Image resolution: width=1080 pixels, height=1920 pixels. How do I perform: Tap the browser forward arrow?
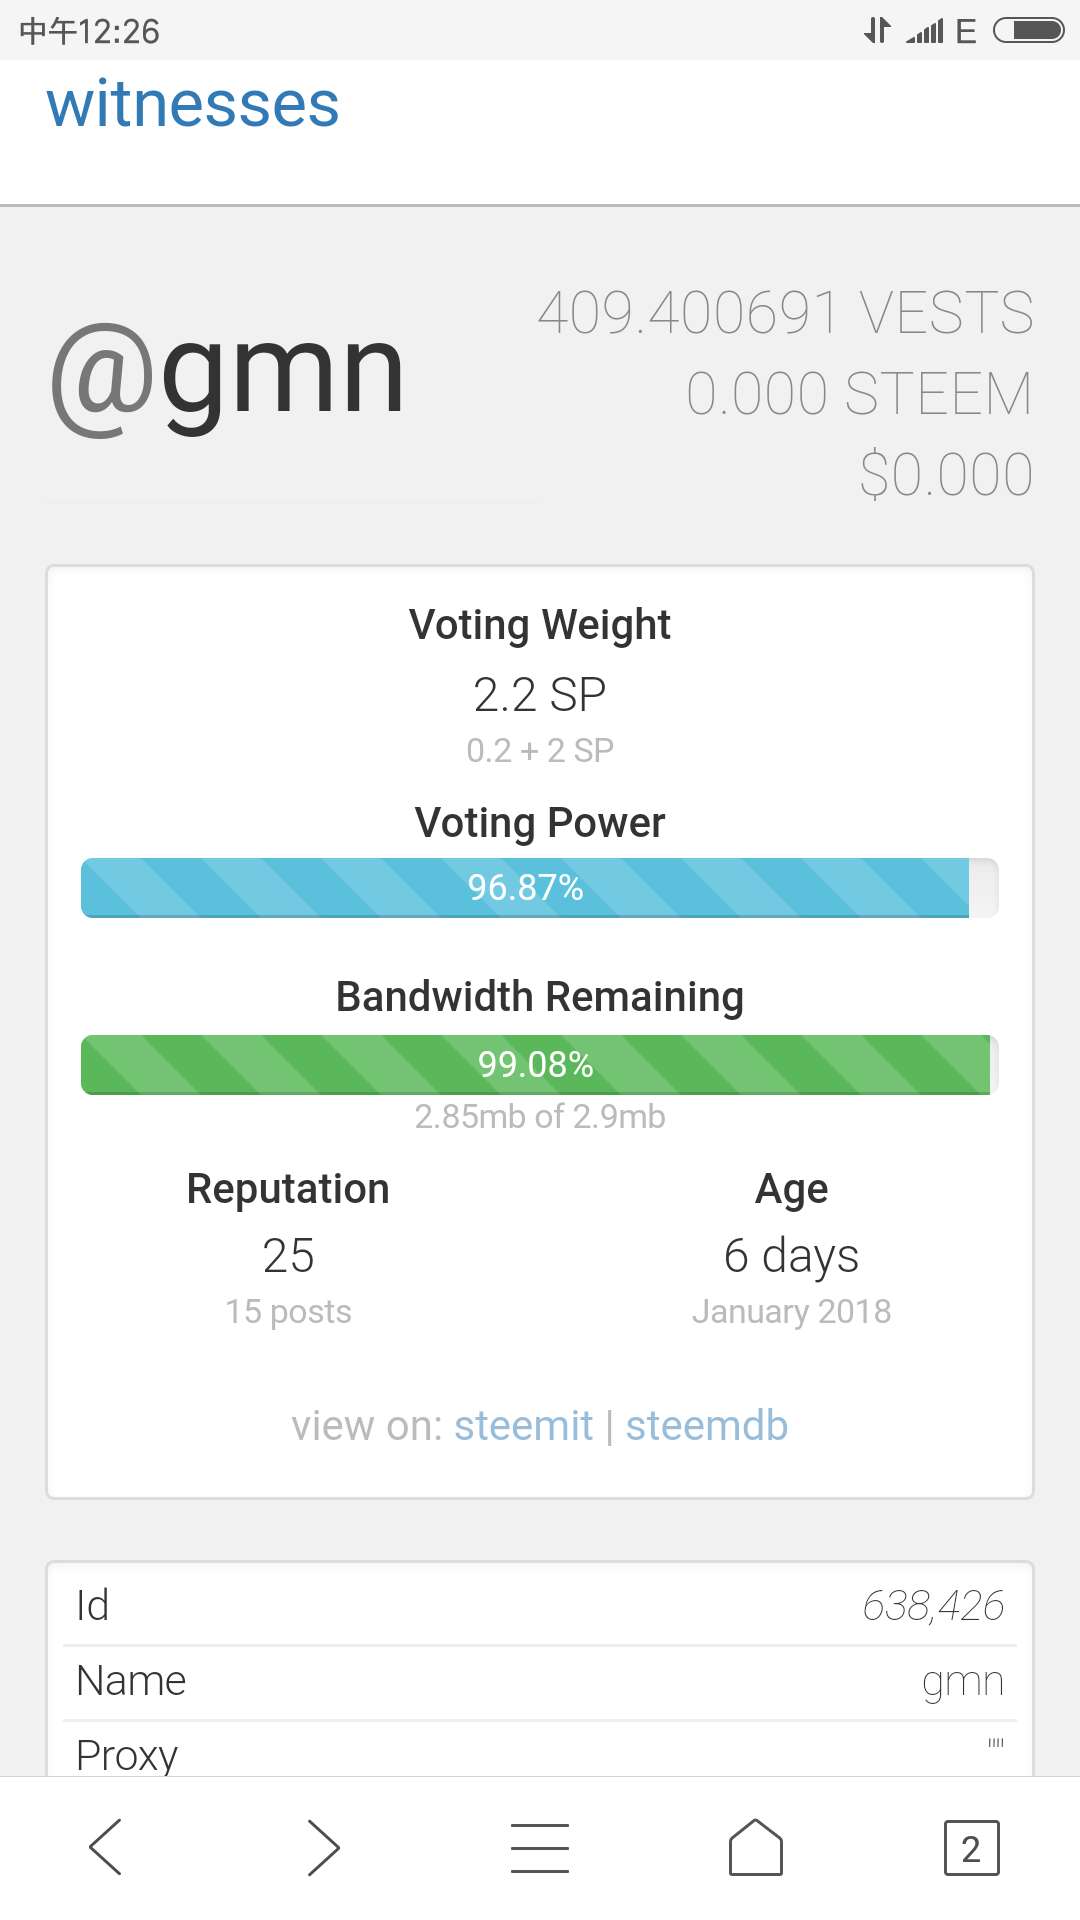[323, 1847]
